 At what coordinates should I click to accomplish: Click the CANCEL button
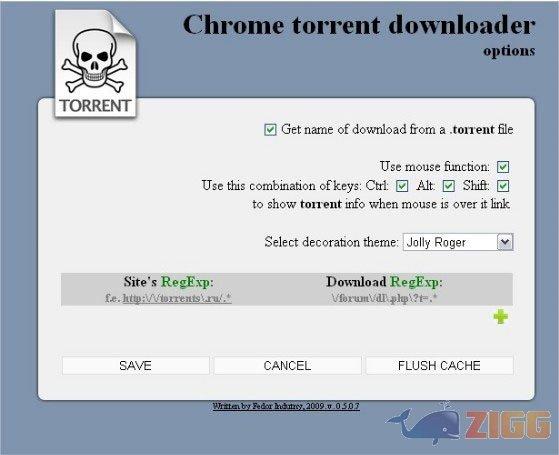pos(287,365)
